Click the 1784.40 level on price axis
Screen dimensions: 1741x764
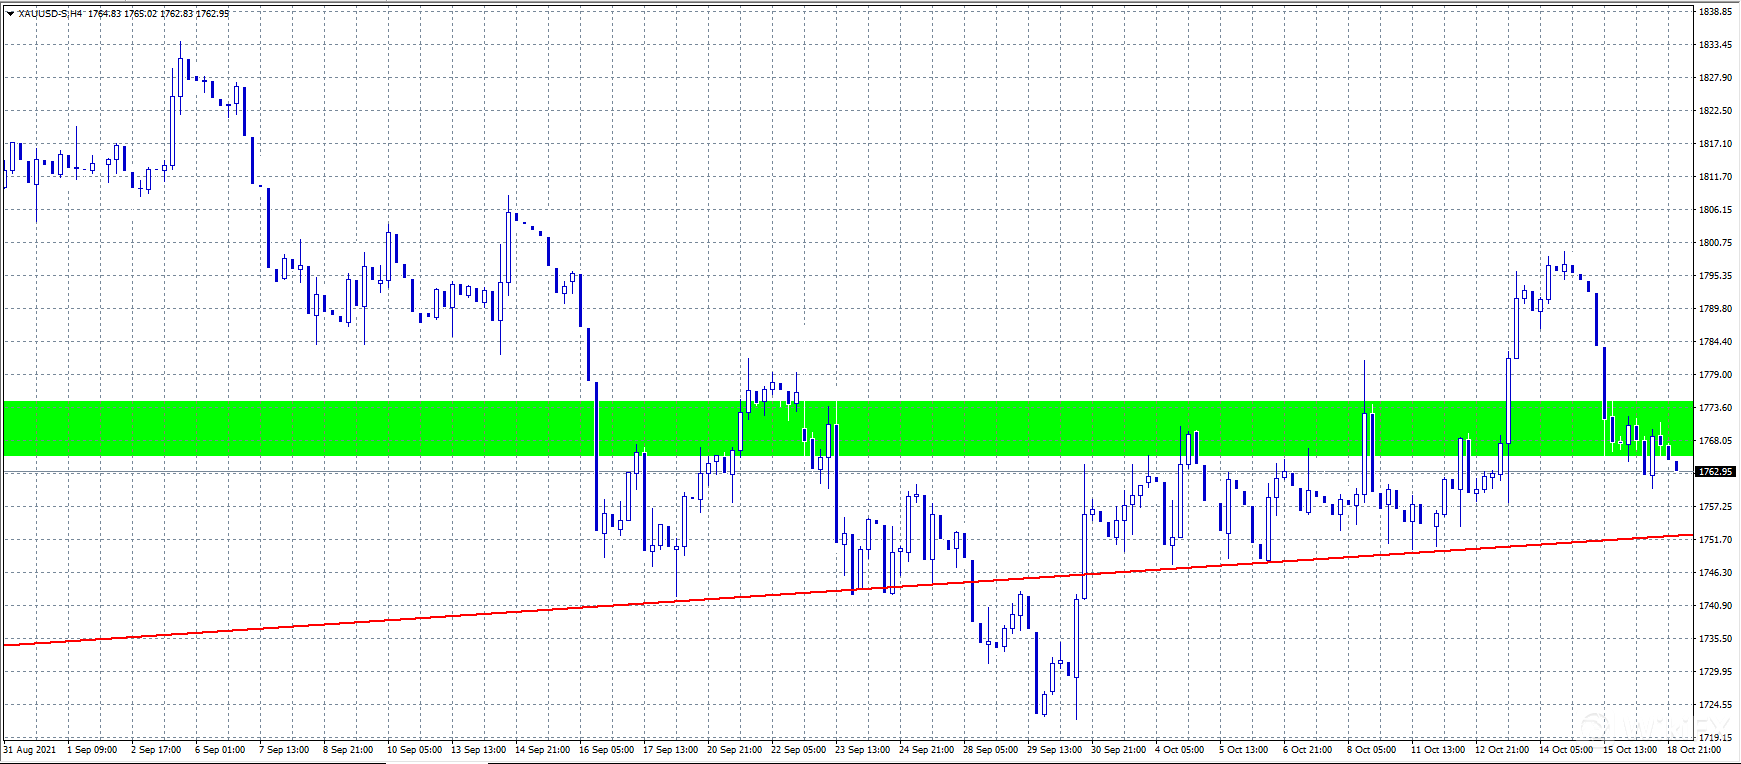click(x=1715, y=342)
